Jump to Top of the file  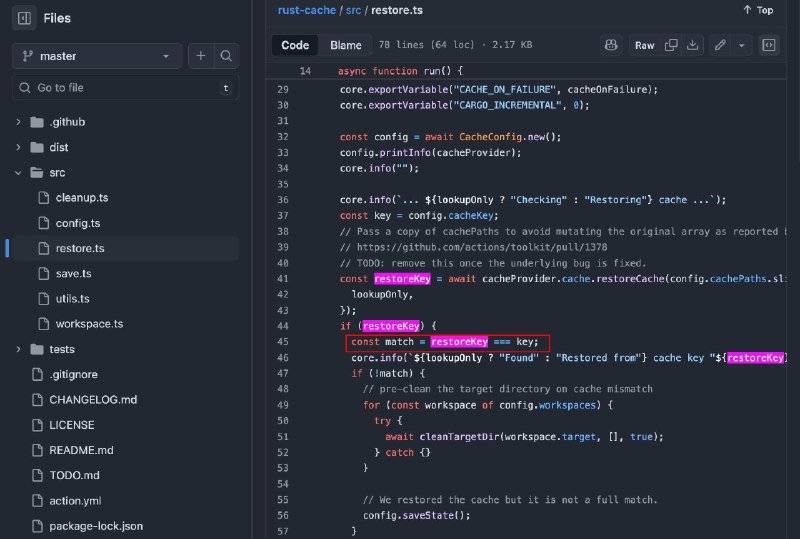(x=758, y=10)
